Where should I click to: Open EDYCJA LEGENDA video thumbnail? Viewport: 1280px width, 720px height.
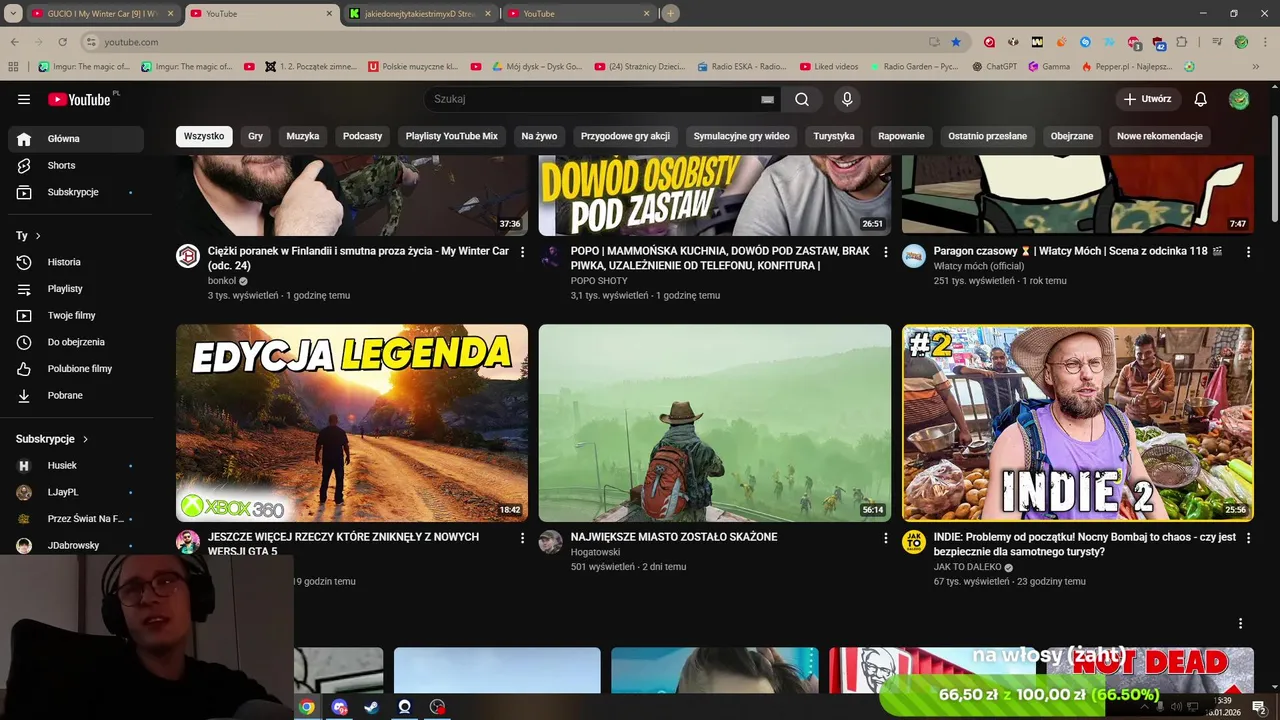(x=352, y=423)
